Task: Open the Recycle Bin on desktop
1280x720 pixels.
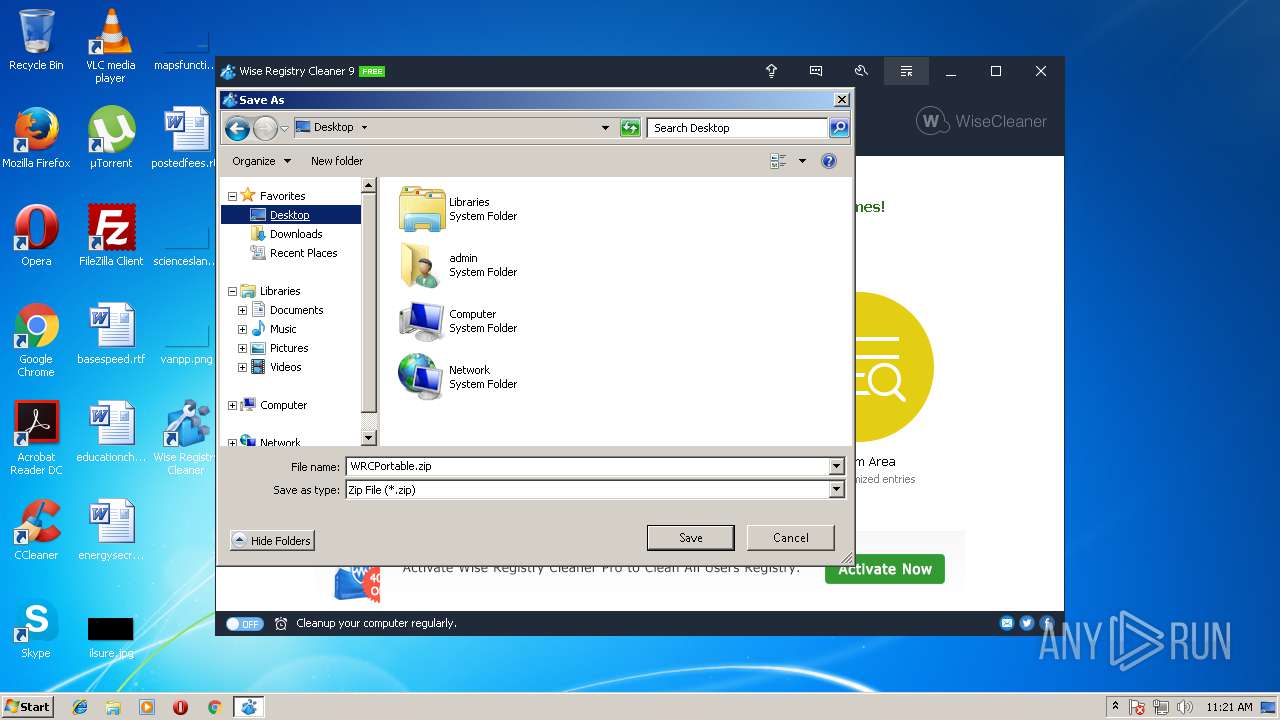Action: [x=36, y=40]
